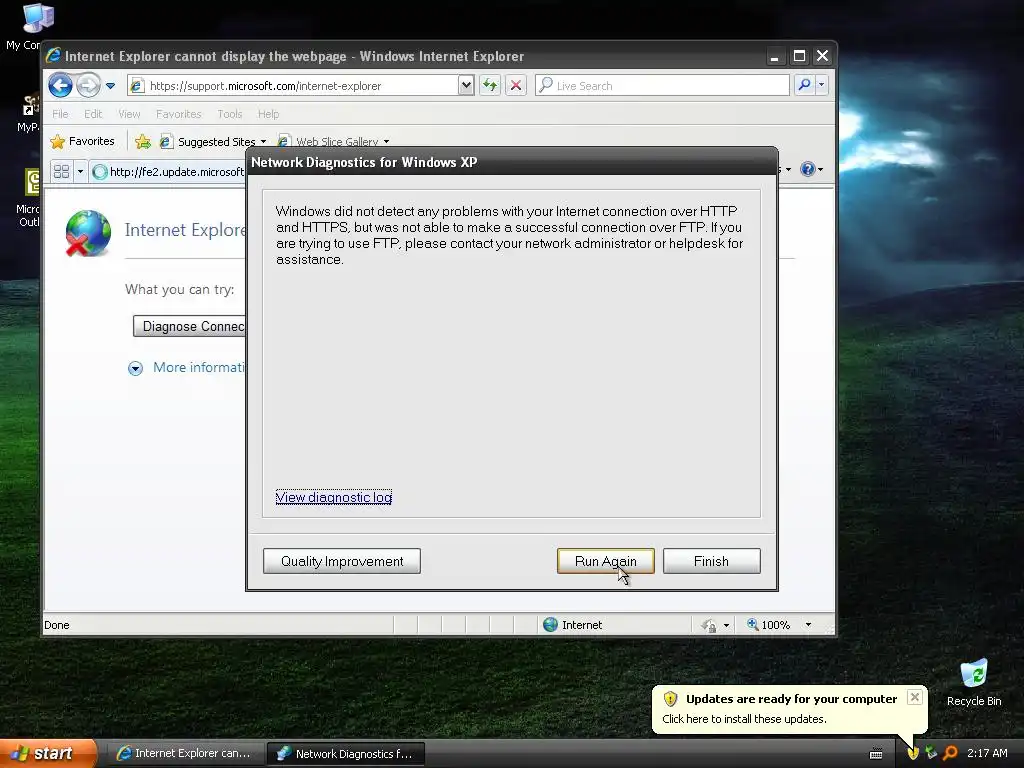
Task: Expand the tab list dropdown arrow
Action: pyautogui.click(x=80, y=171)
